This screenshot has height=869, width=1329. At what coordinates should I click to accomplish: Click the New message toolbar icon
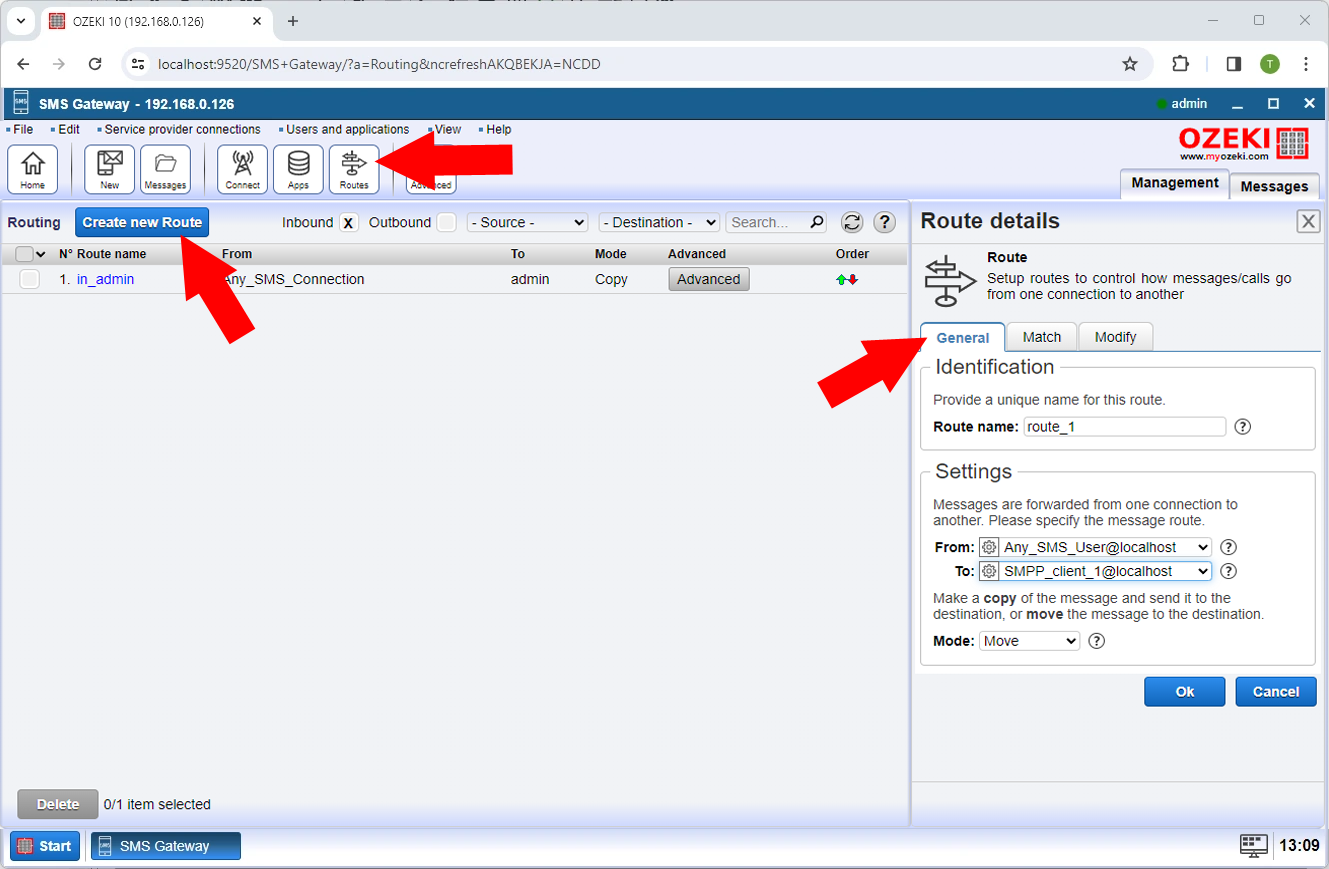click(x=109, y=169)
